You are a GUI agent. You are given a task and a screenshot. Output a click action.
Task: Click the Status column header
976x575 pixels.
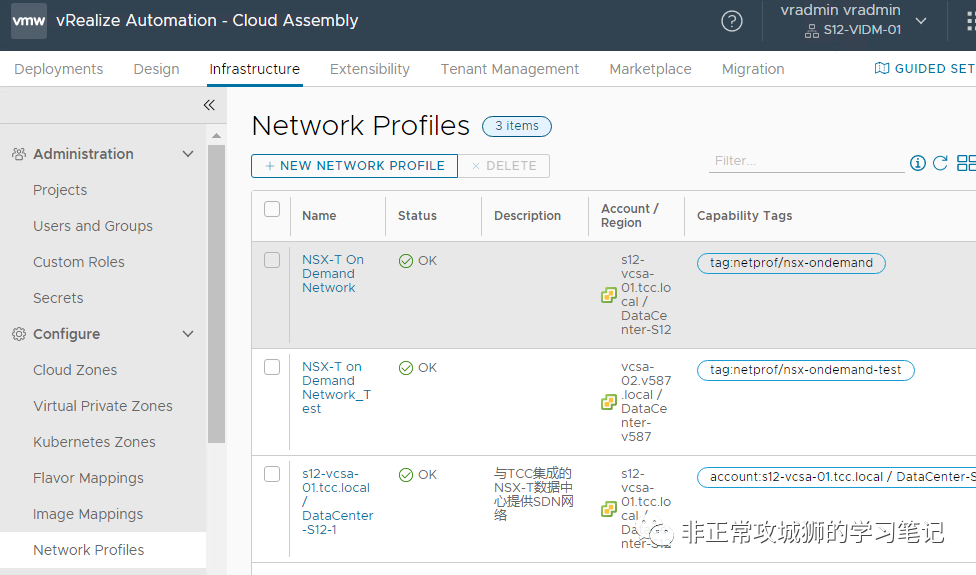417,216
